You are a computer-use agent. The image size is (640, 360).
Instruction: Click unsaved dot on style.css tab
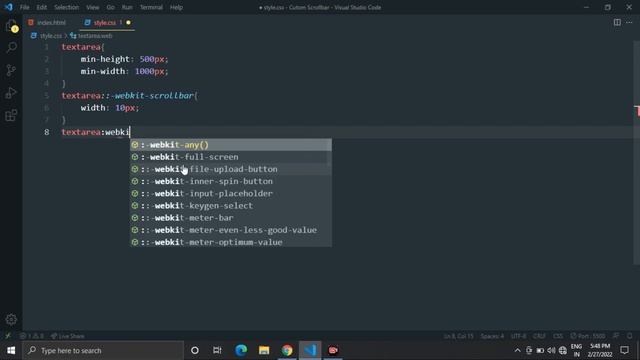129,23
